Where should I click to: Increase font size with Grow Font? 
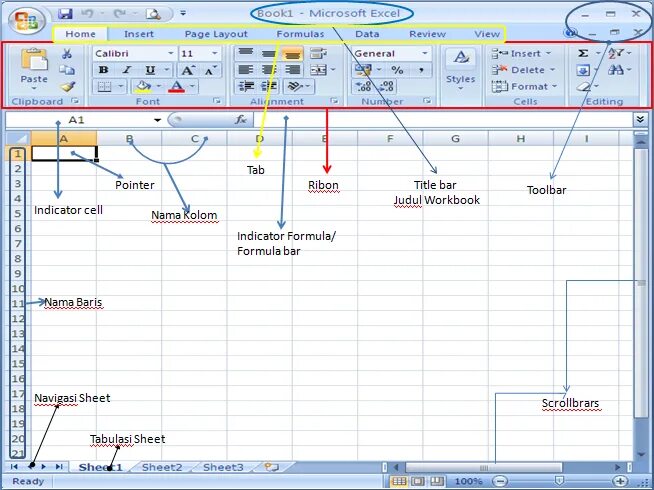pyautogui.click(x=187, y=70)
